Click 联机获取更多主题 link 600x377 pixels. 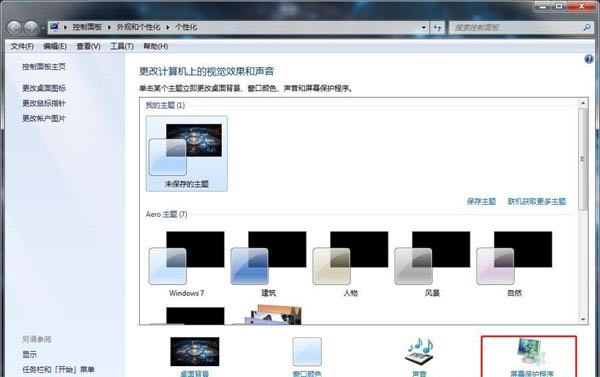pyautogui.click(x=536, y=201)
